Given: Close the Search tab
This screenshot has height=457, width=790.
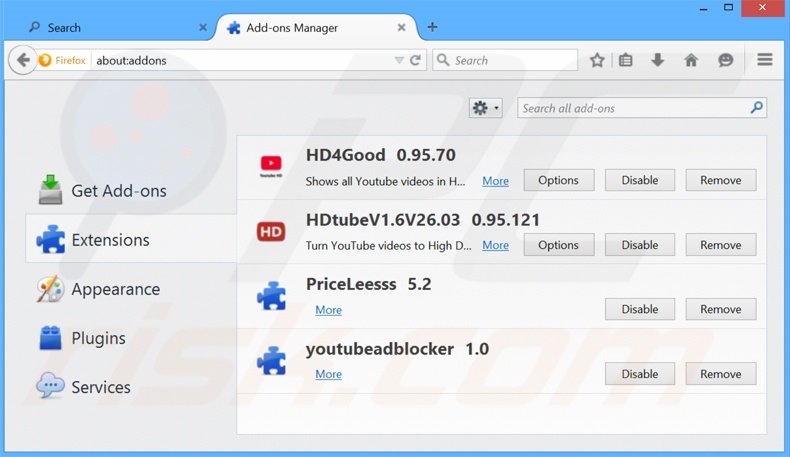Looking at the screenshot, I should point(203,27).
